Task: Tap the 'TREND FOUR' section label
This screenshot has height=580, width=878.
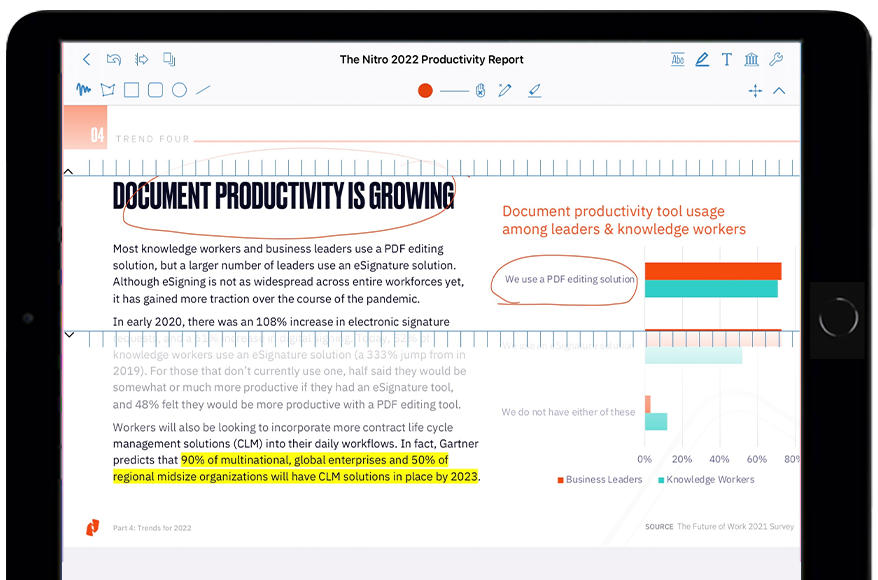Action: point(153,139)
